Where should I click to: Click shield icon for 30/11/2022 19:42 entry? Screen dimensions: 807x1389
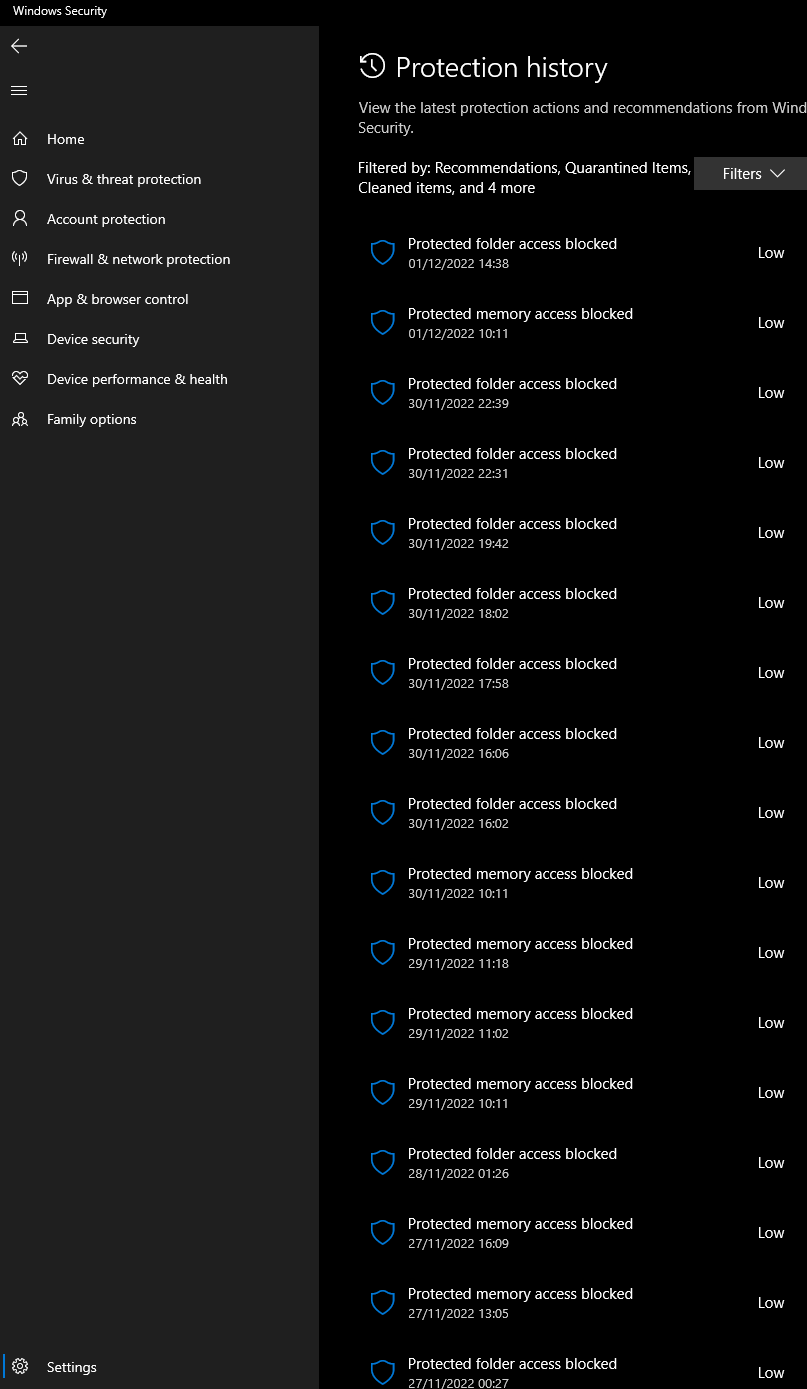383,533
